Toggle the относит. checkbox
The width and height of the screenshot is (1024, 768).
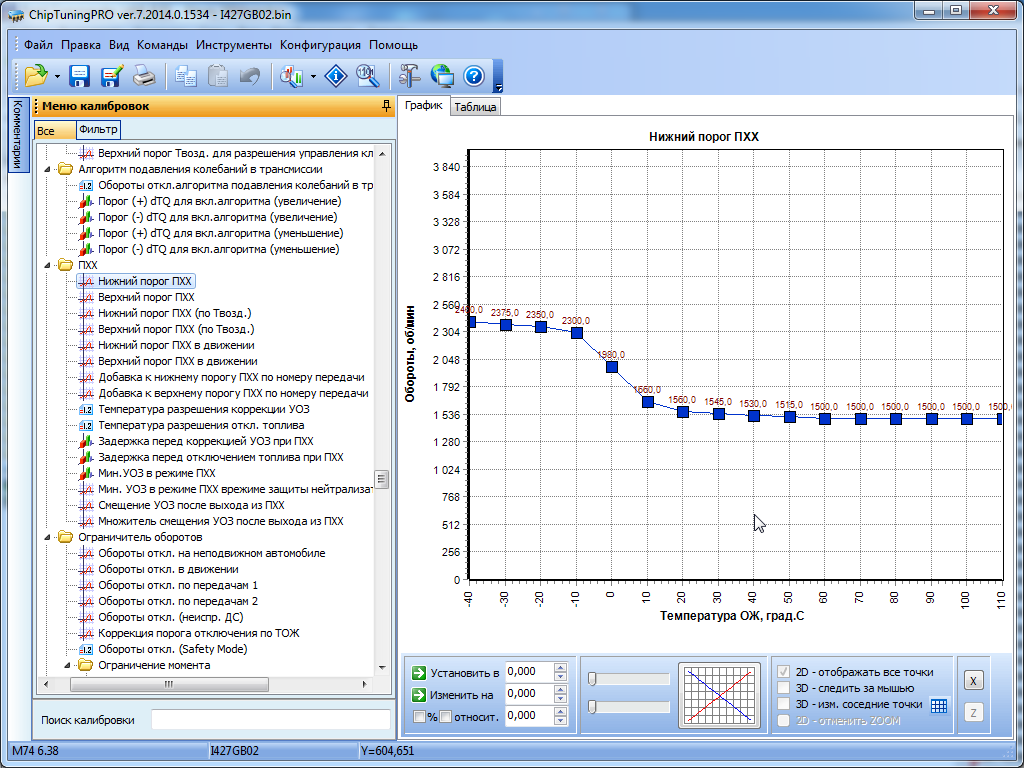[x=446, y=716]
